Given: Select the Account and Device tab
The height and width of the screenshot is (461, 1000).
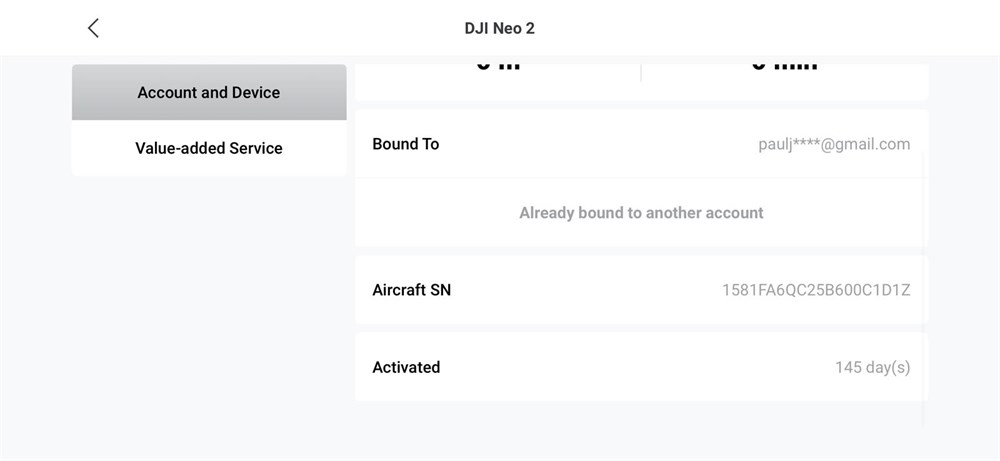Looking at the screenshot, I should [x=209, y=92].
